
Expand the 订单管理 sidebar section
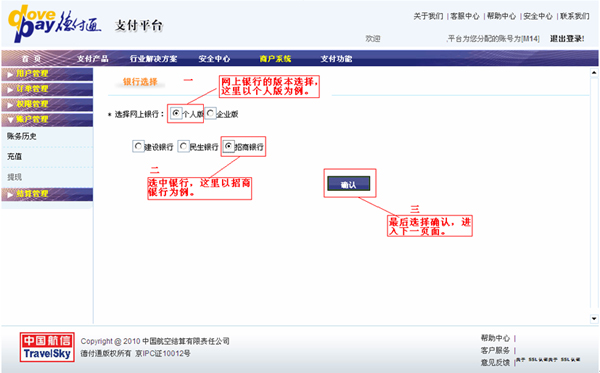tap(47, 89)
